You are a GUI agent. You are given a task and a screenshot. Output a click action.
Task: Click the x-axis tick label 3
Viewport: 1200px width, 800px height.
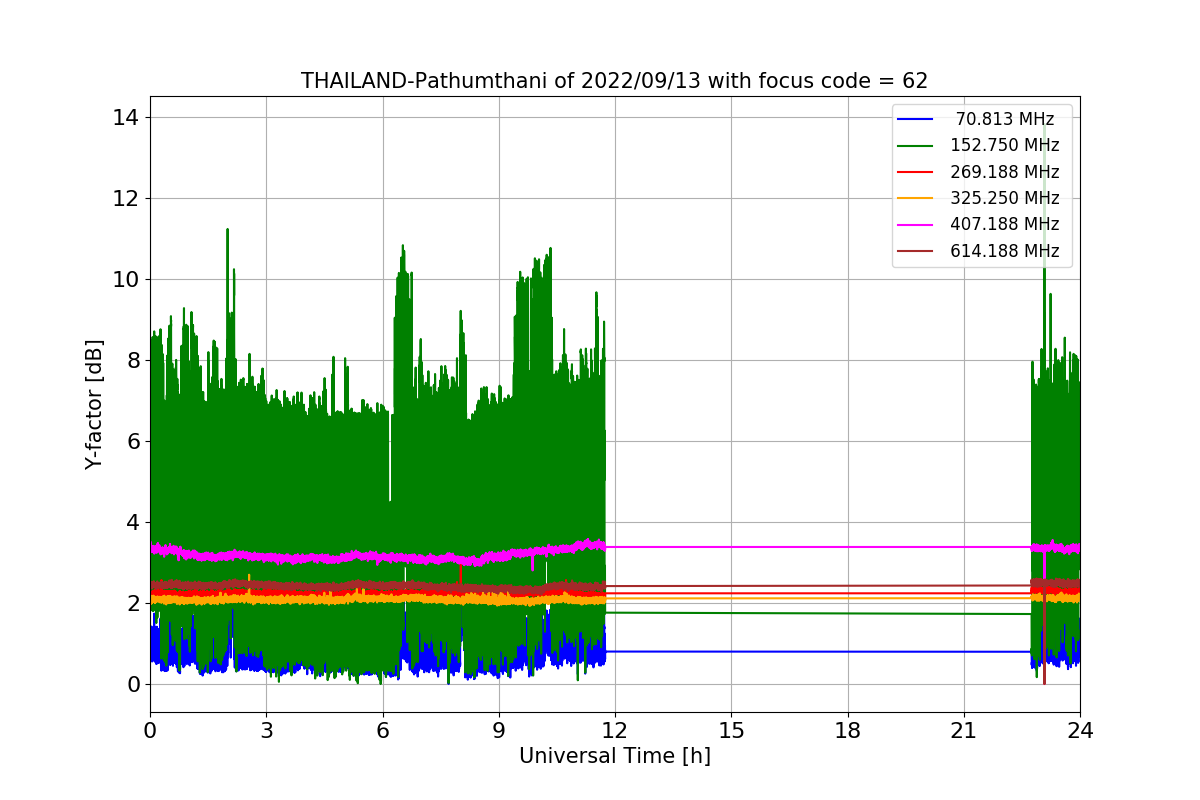click(266, 730)
